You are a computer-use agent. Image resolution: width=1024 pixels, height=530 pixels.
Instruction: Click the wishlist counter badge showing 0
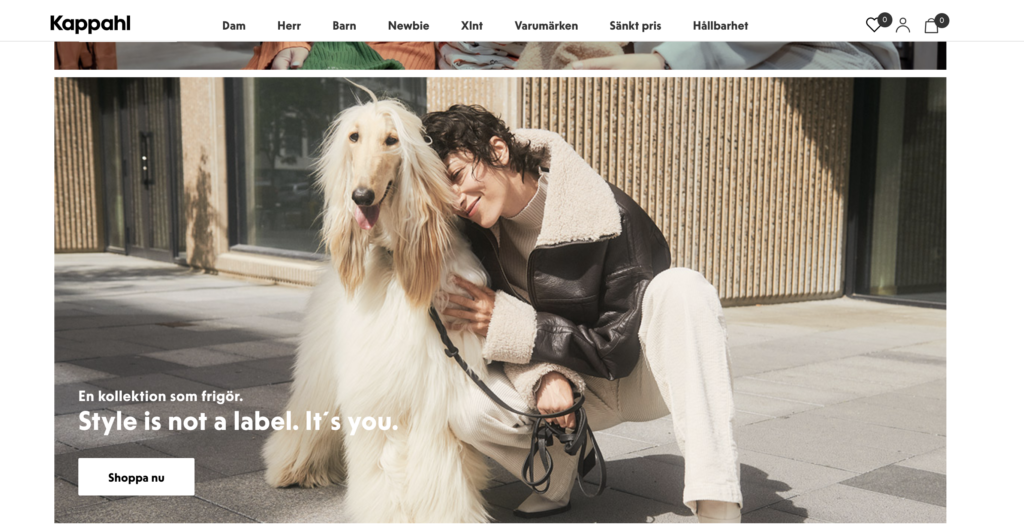(x=885, y=20)
